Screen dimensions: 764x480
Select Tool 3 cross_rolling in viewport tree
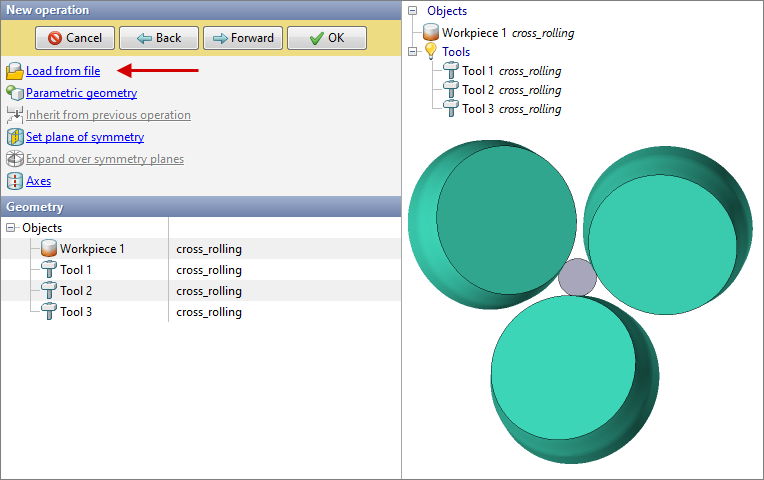pos(510,109)
